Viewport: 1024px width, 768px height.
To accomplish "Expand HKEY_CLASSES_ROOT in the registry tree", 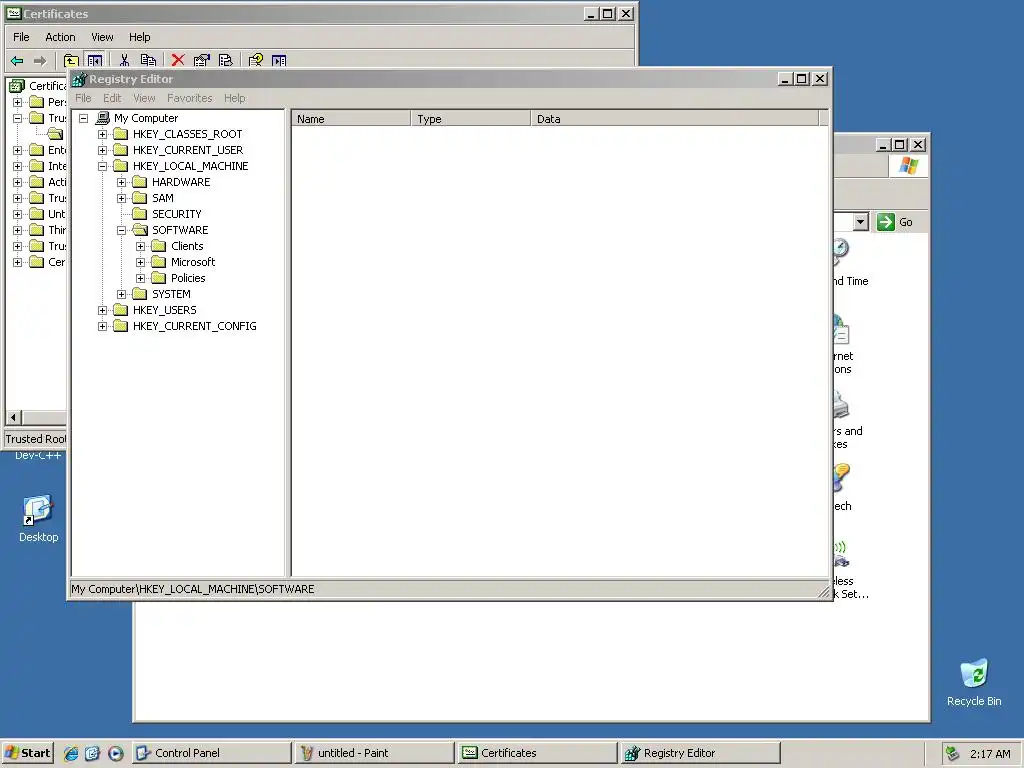I will 103,135.
